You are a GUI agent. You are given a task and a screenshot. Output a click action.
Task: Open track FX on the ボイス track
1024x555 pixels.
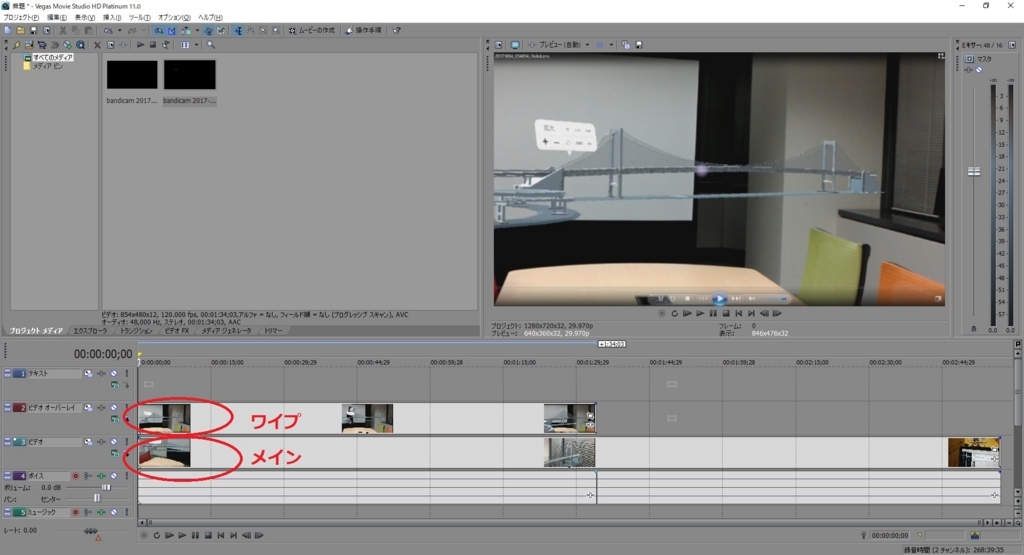101,476
